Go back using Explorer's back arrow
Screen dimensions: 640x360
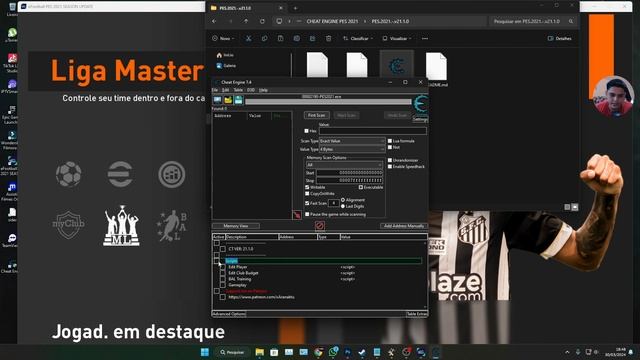pyautogui.click(x=214, y=21)
